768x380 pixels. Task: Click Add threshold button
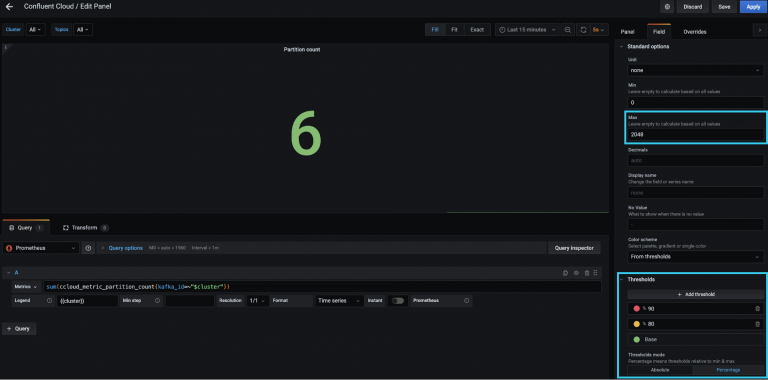pos(696,295)
